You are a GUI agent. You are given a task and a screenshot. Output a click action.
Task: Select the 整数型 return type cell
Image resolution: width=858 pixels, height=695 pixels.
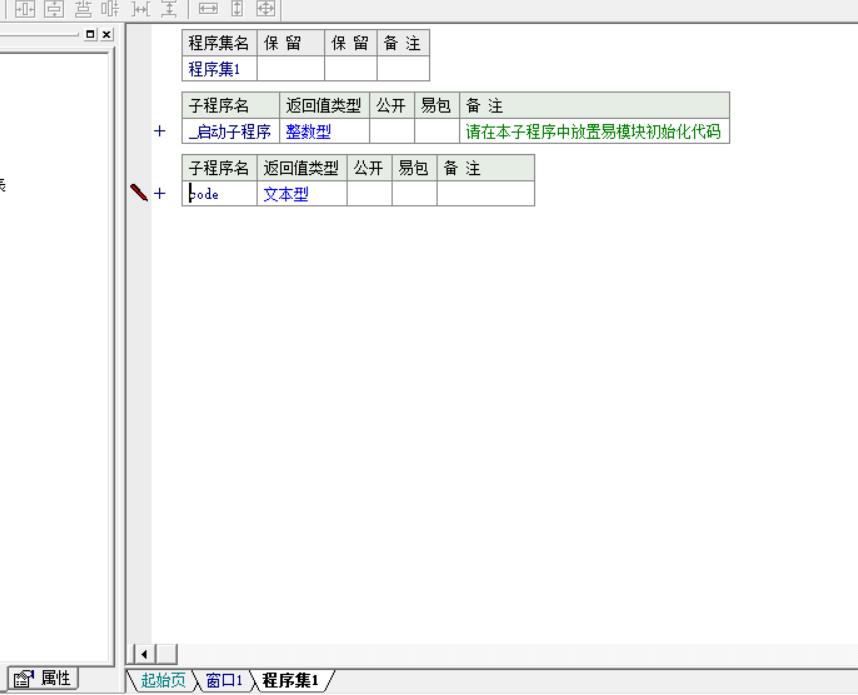[x=324, y=131]
